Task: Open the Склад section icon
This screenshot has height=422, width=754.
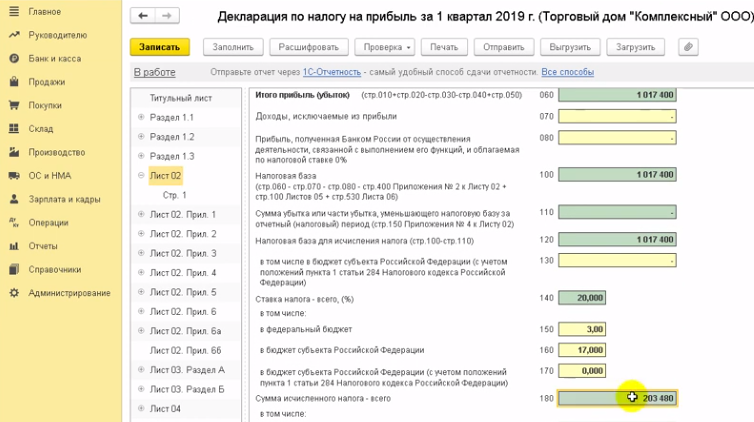Action: pos(14,129)
